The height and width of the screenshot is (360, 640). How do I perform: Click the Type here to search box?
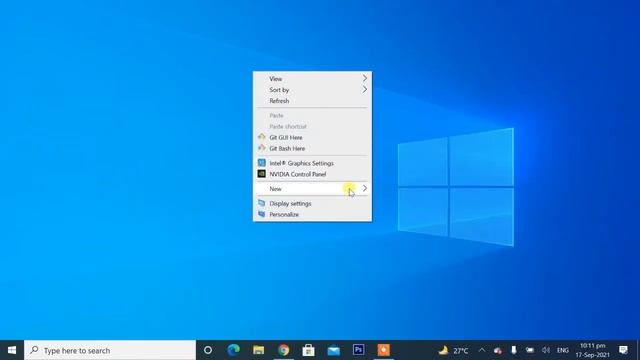tap(110, 350)
